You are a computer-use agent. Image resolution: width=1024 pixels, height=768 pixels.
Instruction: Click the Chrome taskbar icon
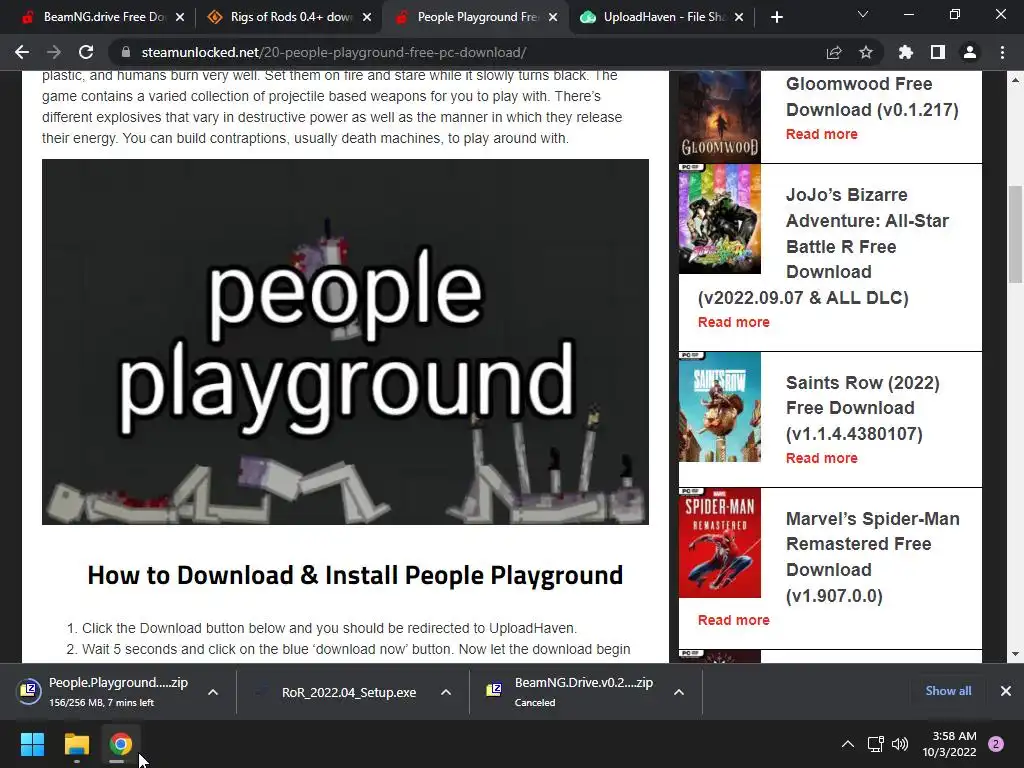pos(120,744)
